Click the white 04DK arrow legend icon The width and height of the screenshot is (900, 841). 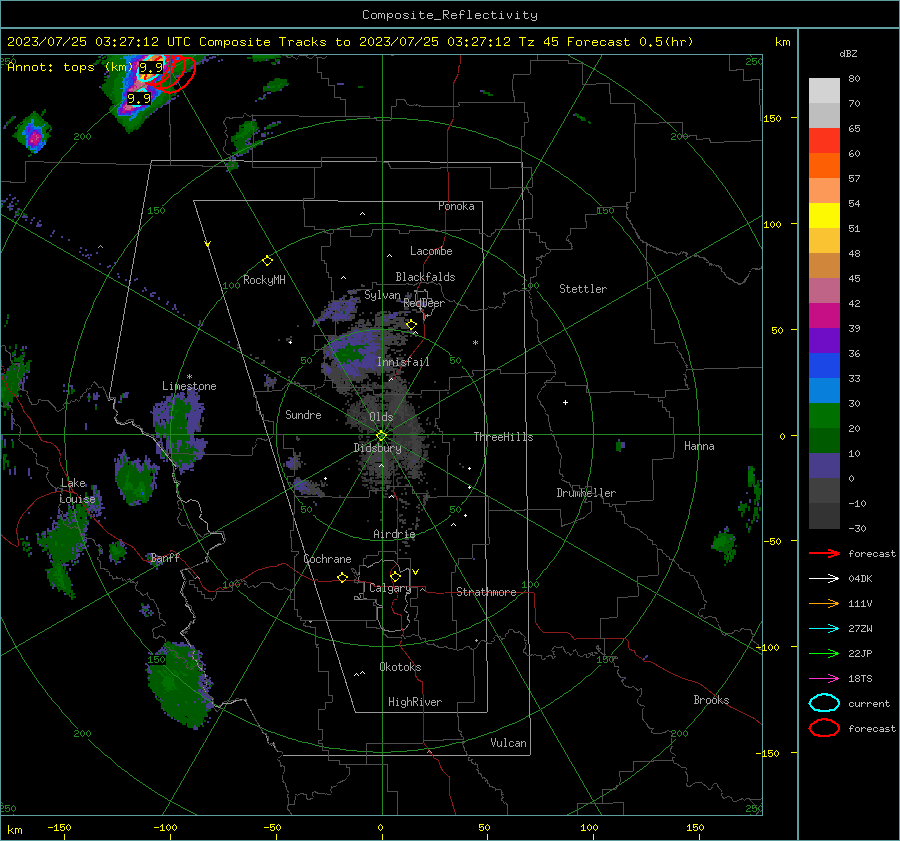coord(824,578)
